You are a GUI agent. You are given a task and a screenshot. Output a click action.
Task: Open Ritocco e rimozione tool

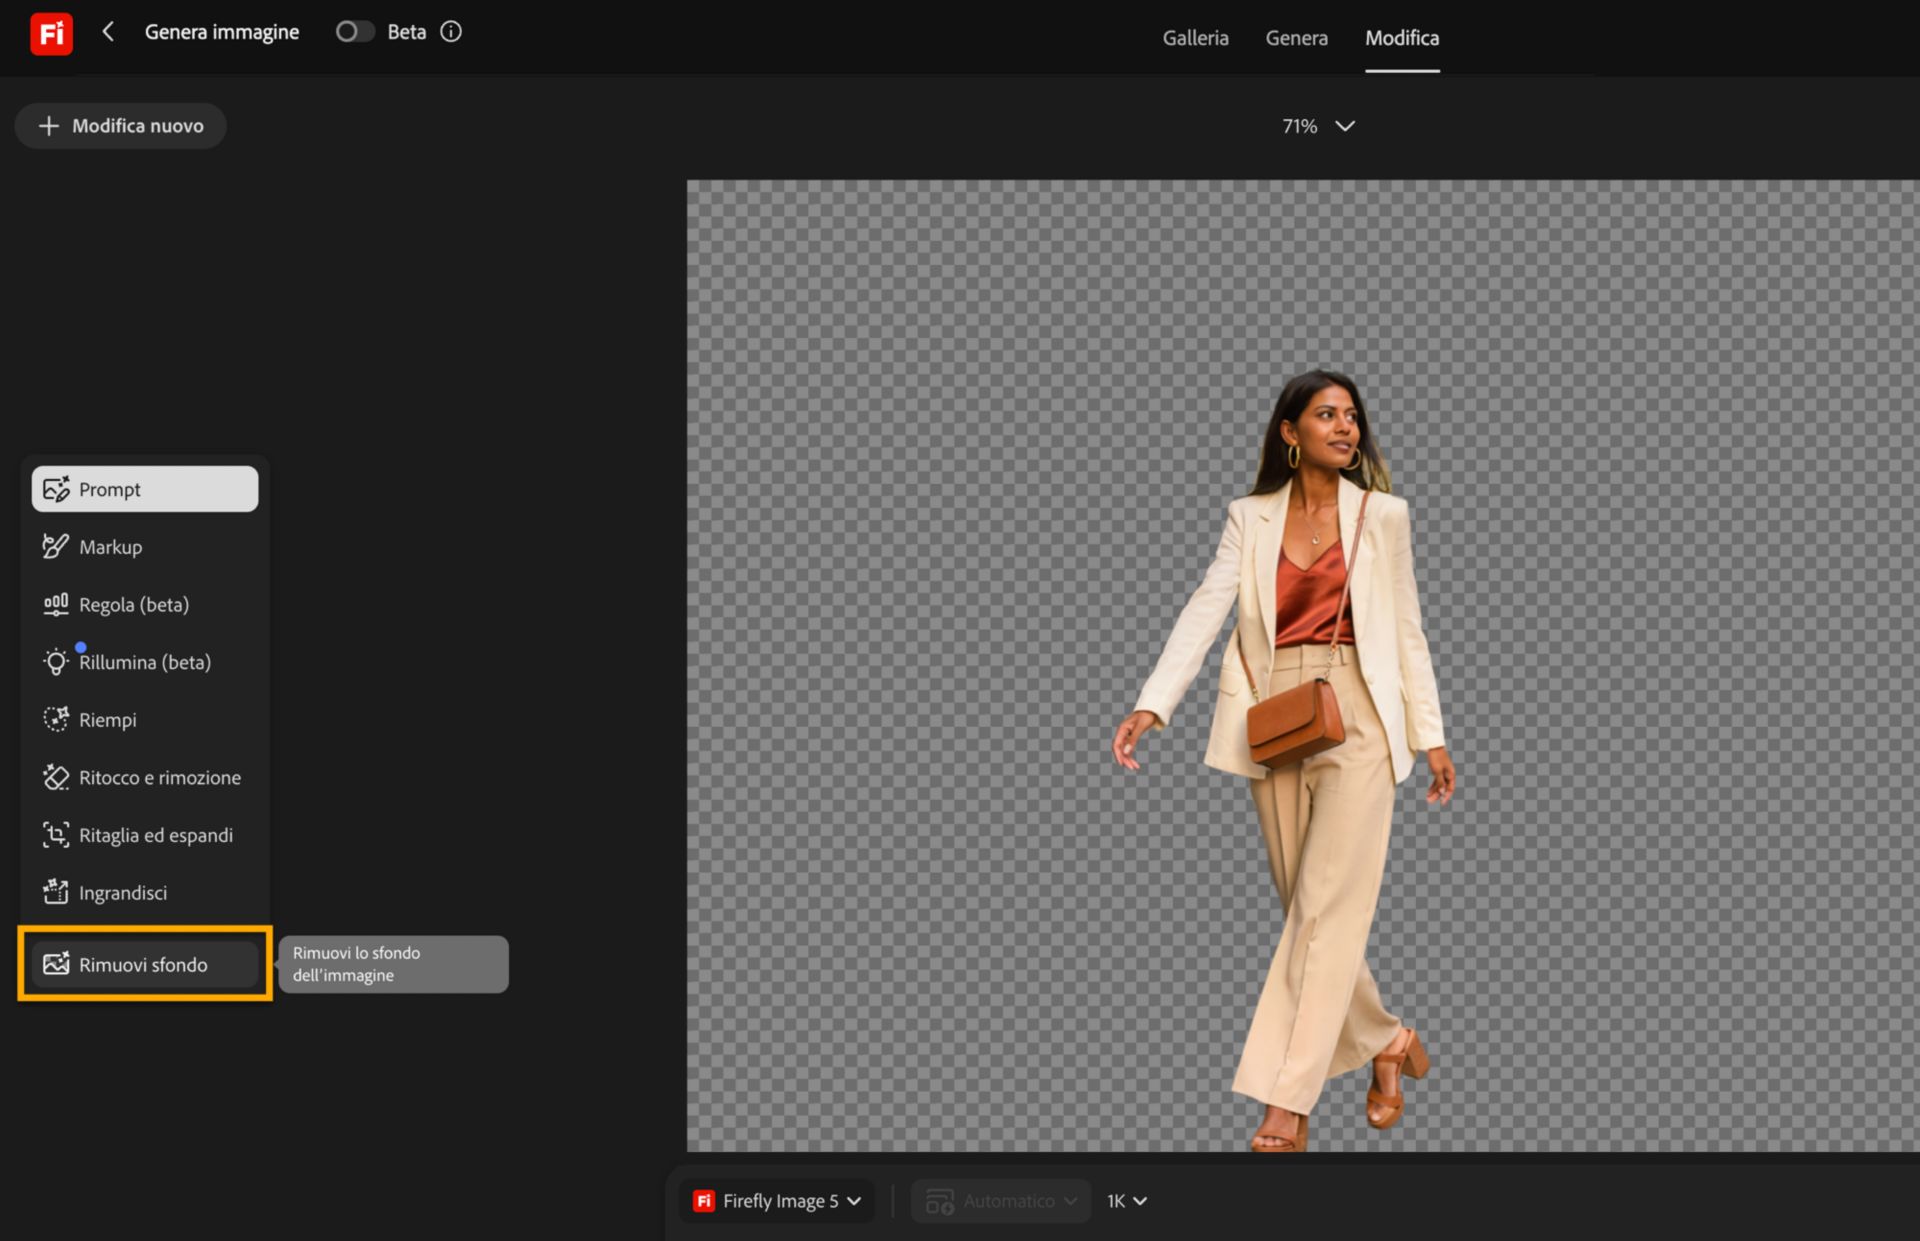(x=145, y=777)
